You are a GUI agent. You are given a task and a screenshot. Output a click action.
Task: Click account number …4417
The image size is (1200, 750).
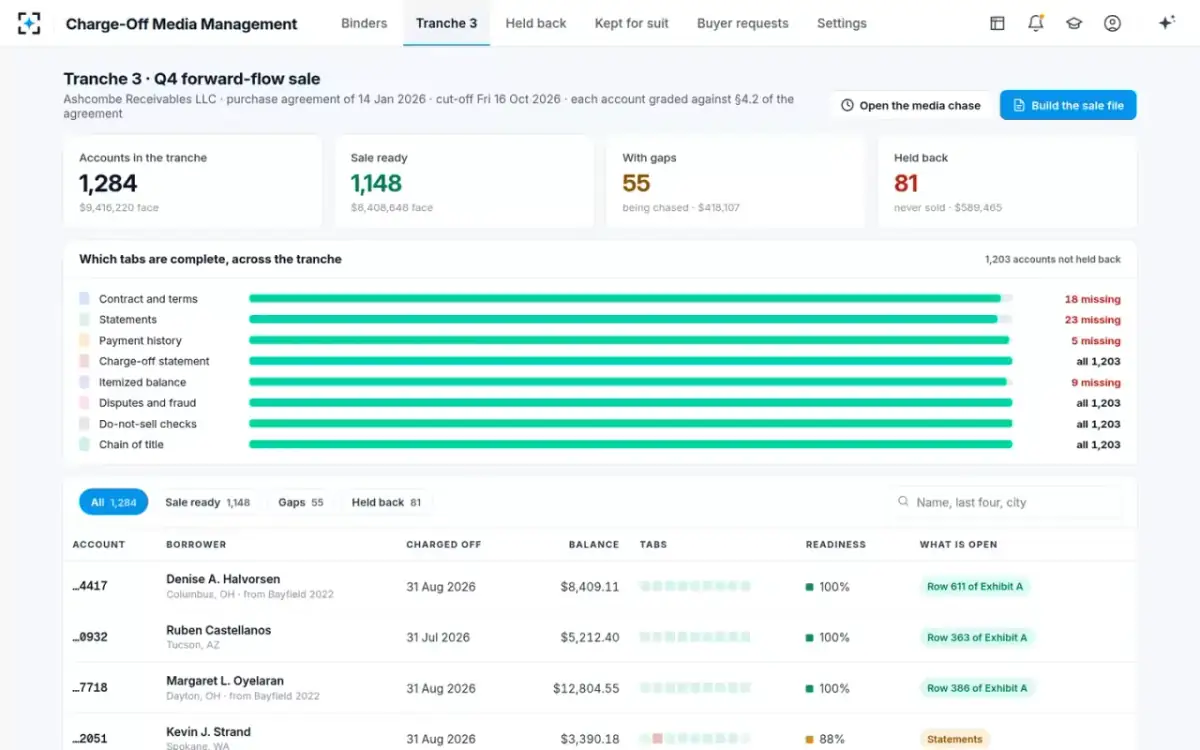tap(90, 587)
